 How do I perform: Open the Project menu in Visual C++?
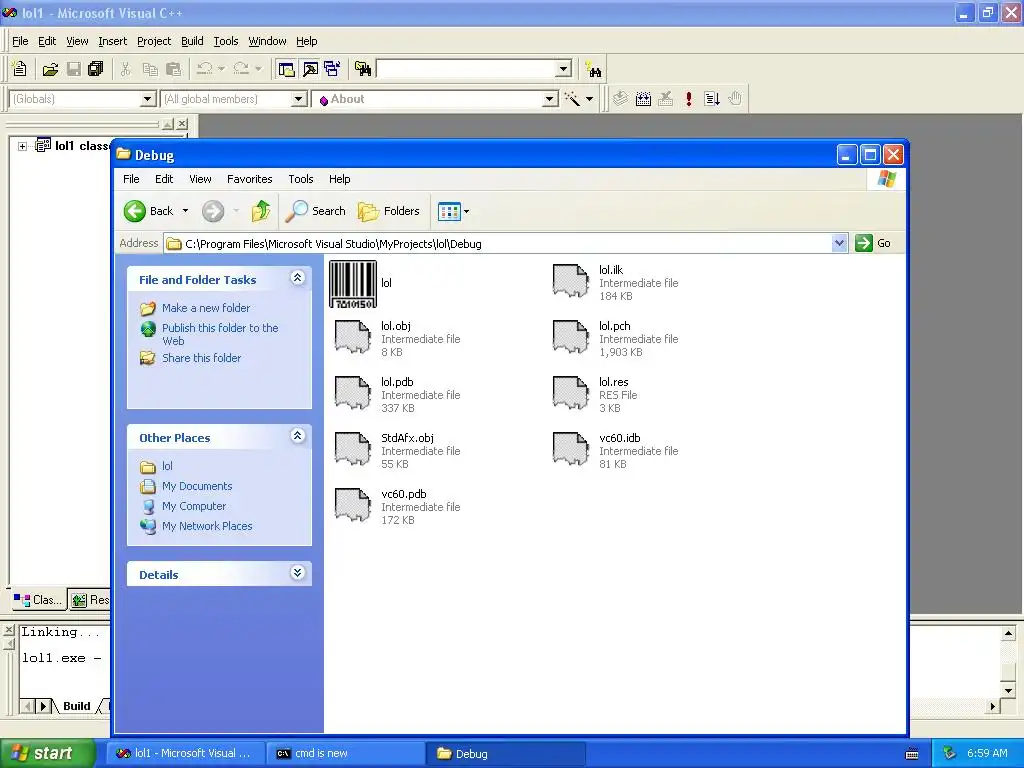pos(154,41)
